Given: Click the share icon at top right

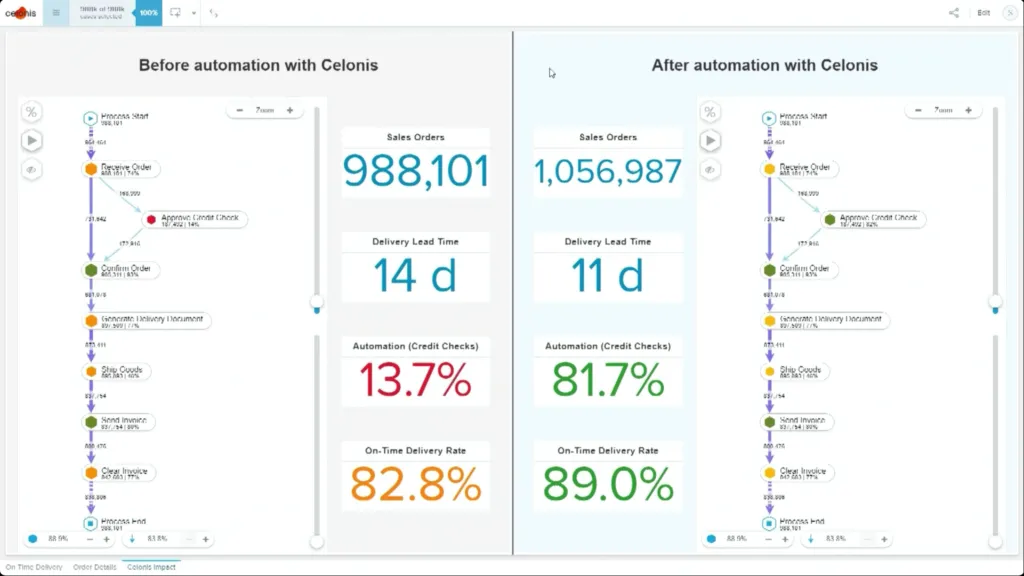Looking at the screenshot, I should [953, 13].
